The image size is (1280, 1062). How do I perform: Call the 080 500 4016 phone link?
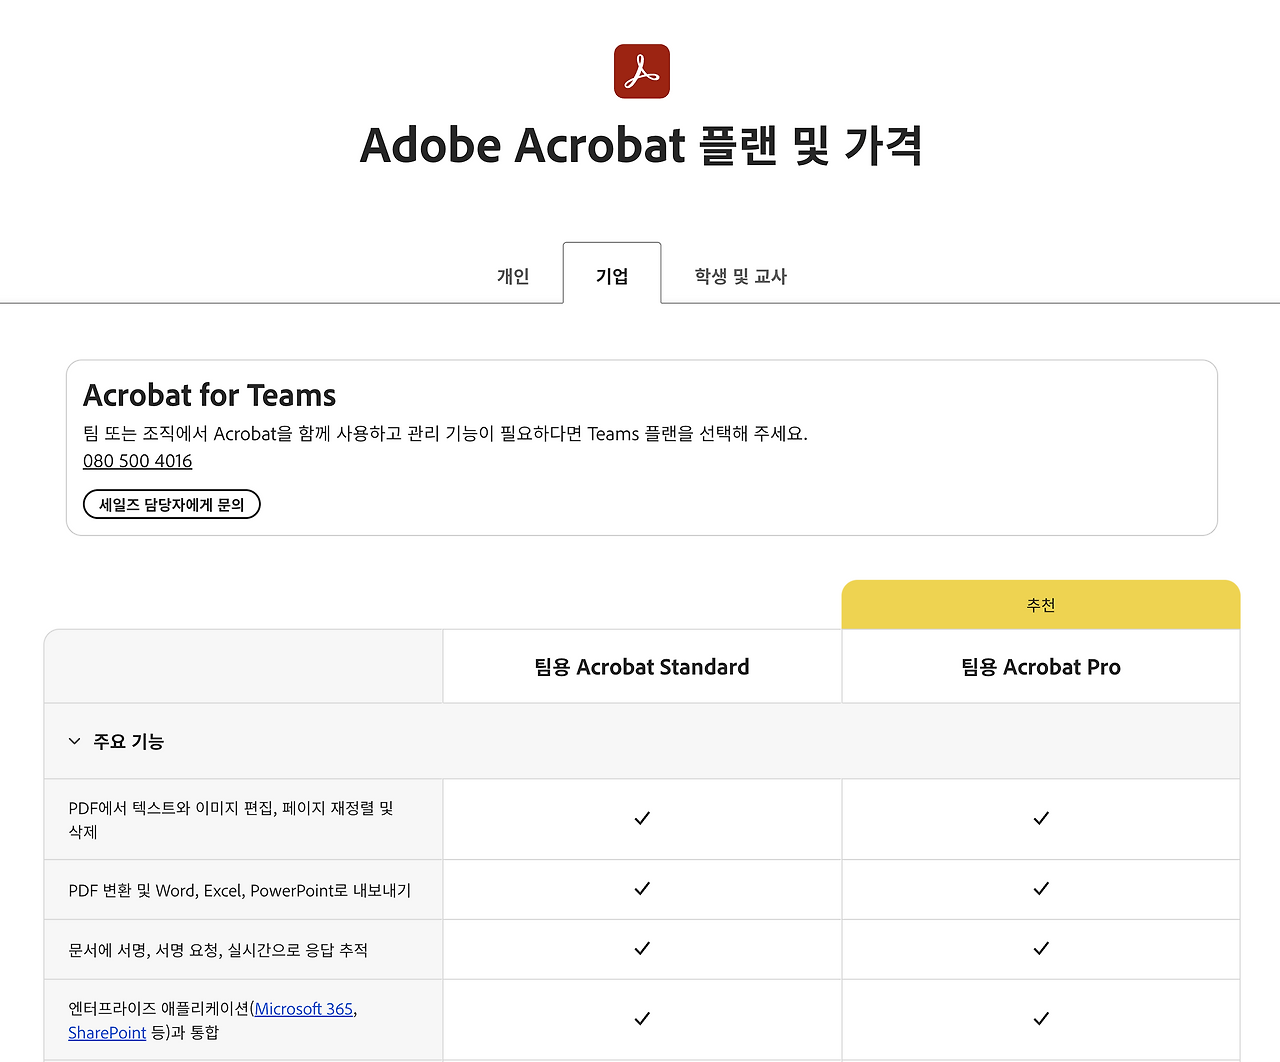coord(138,461)
